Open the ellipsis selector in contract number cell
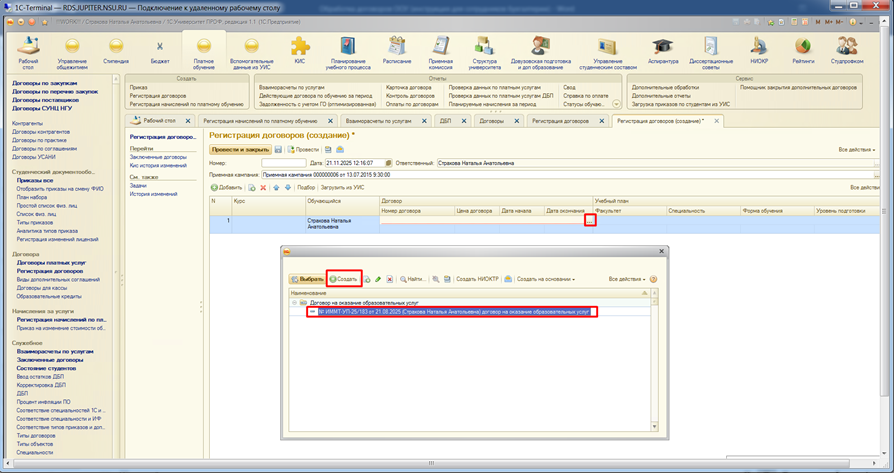 pos(590,221)
